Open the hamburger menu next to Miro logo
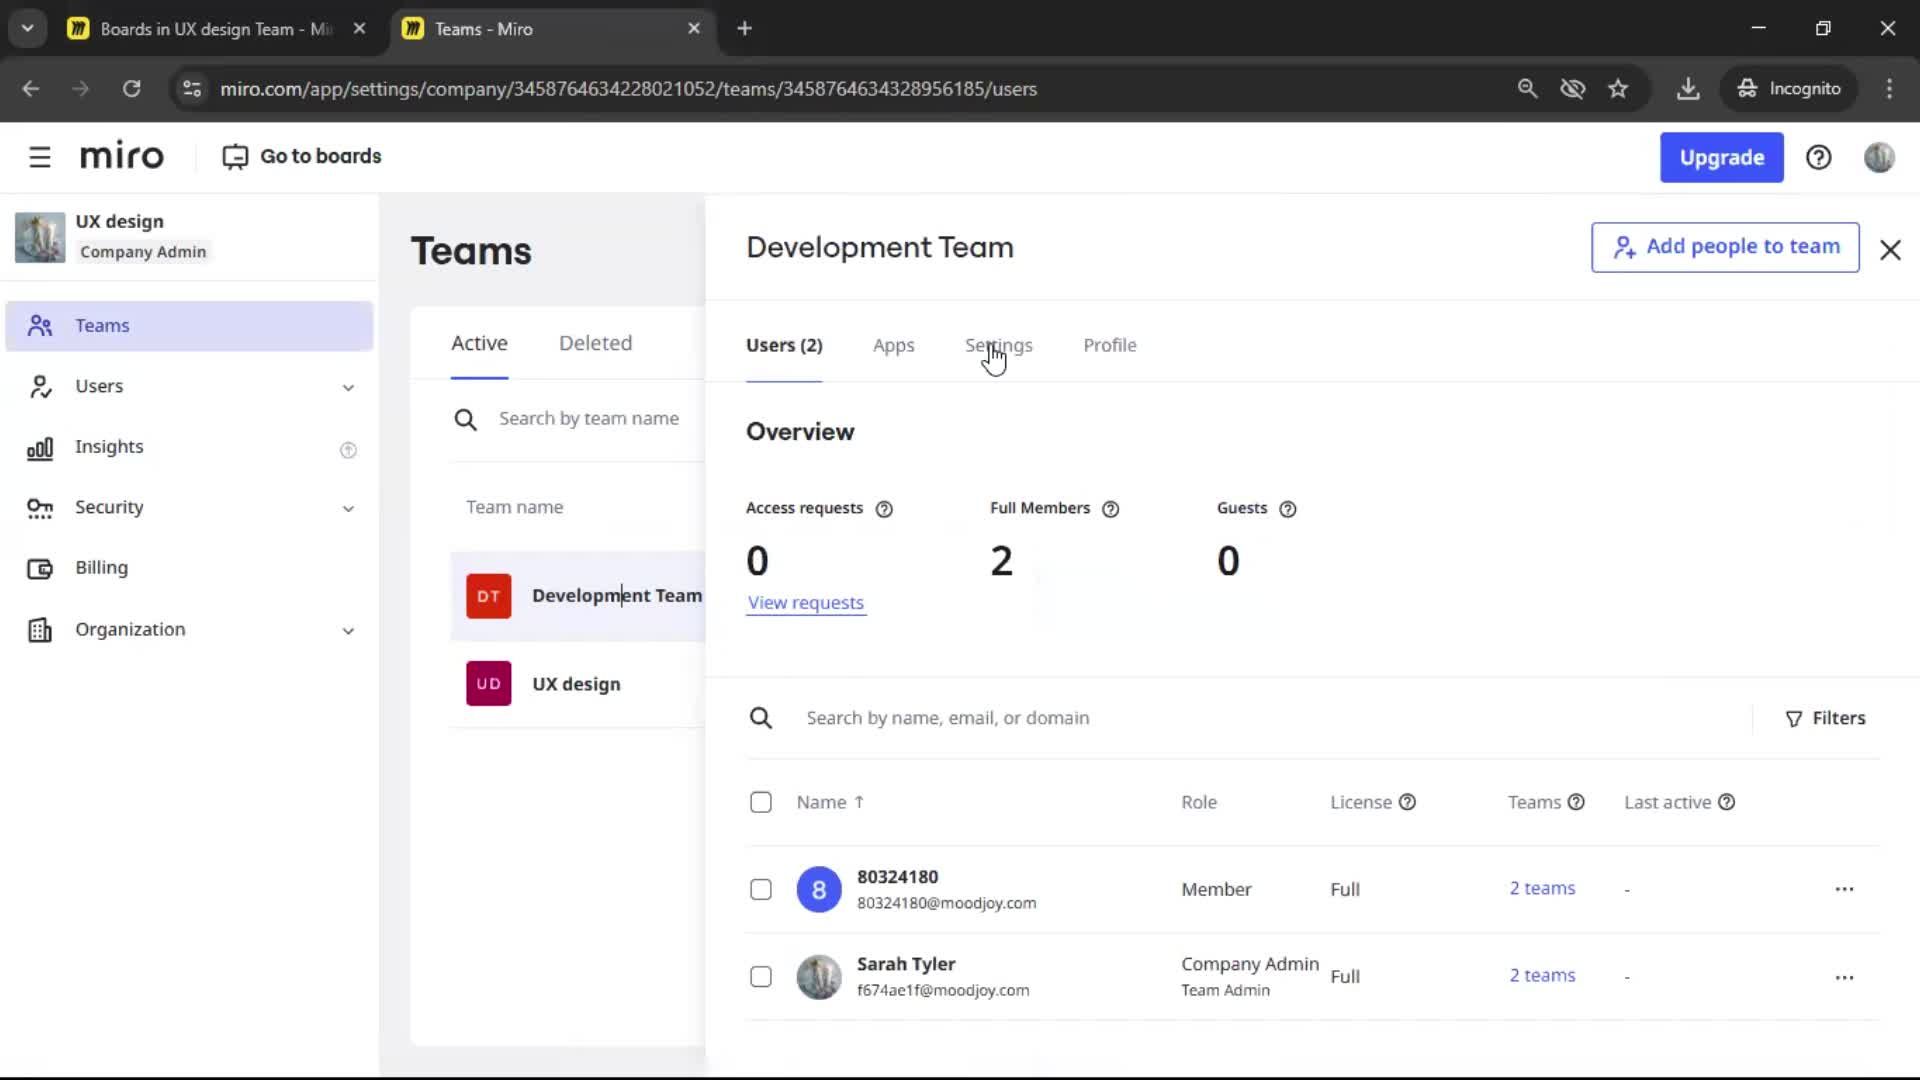 tap(39, 157)
